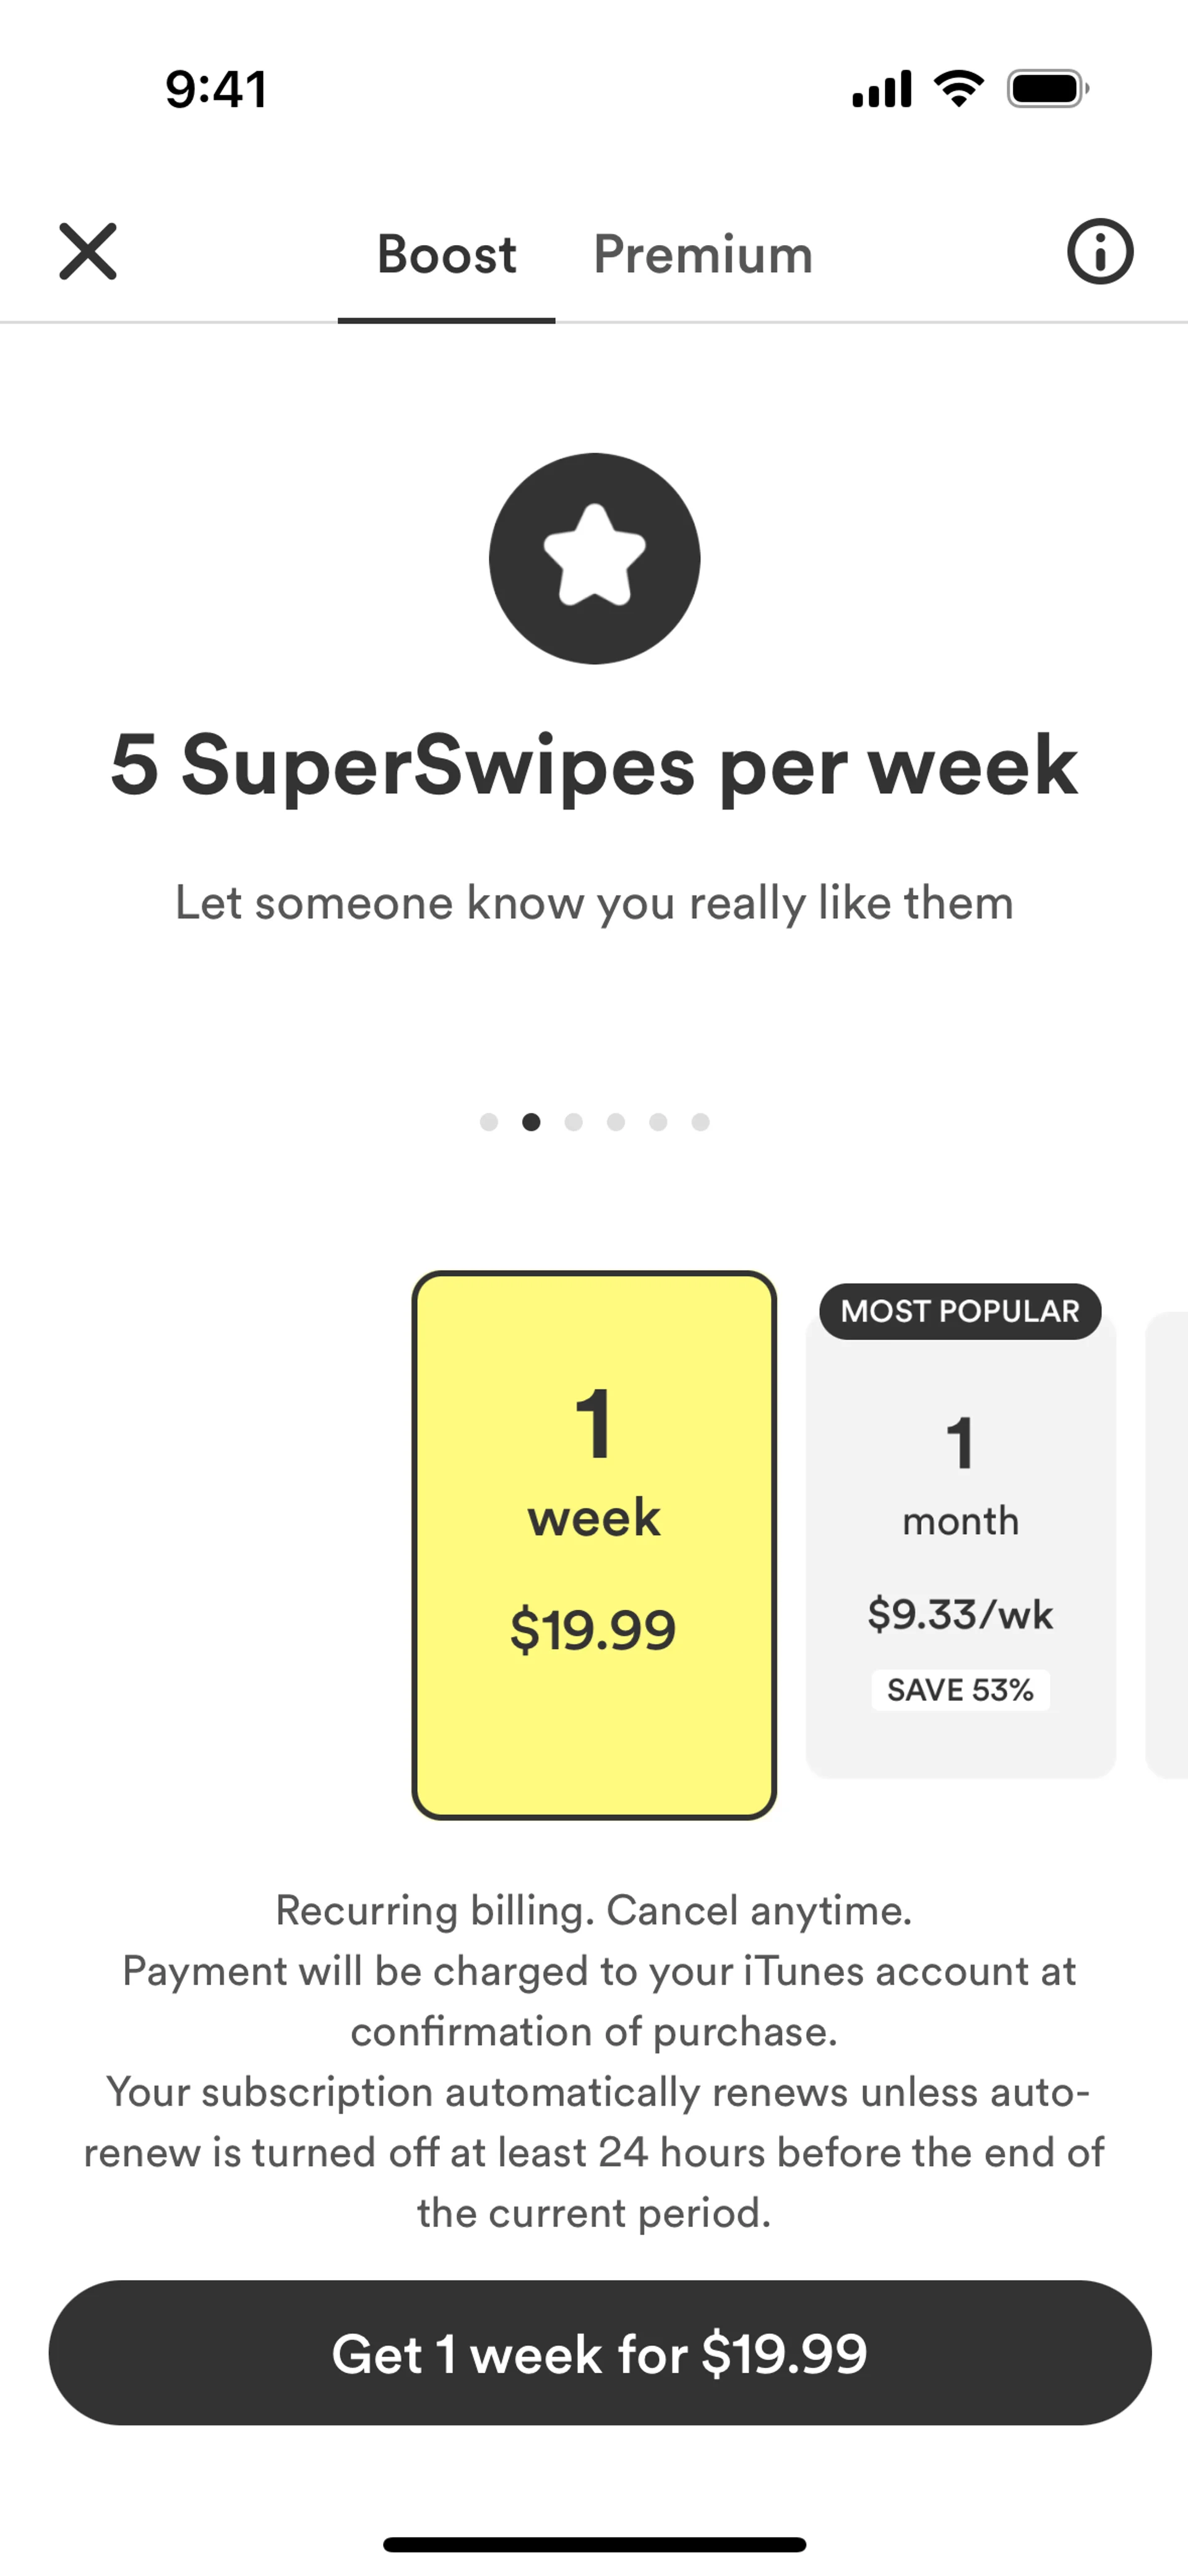Switch to the Premium tab

pos(702,254)
